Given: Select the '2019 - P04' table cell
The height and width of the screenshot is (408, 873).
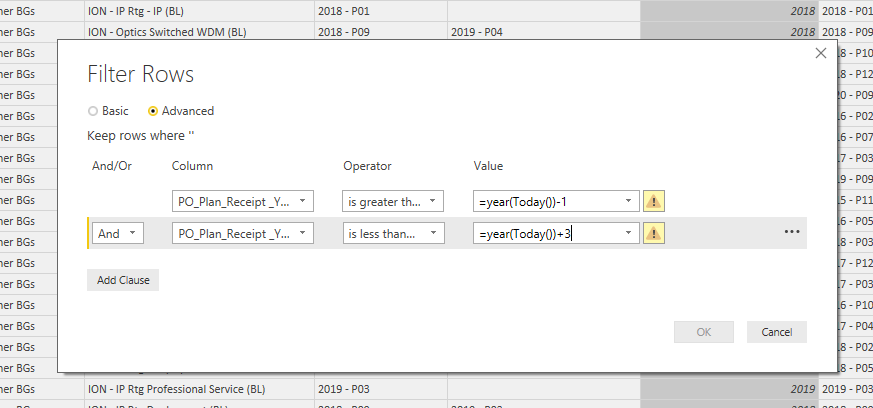Looking at the screenshot, I should coord(543,32).
